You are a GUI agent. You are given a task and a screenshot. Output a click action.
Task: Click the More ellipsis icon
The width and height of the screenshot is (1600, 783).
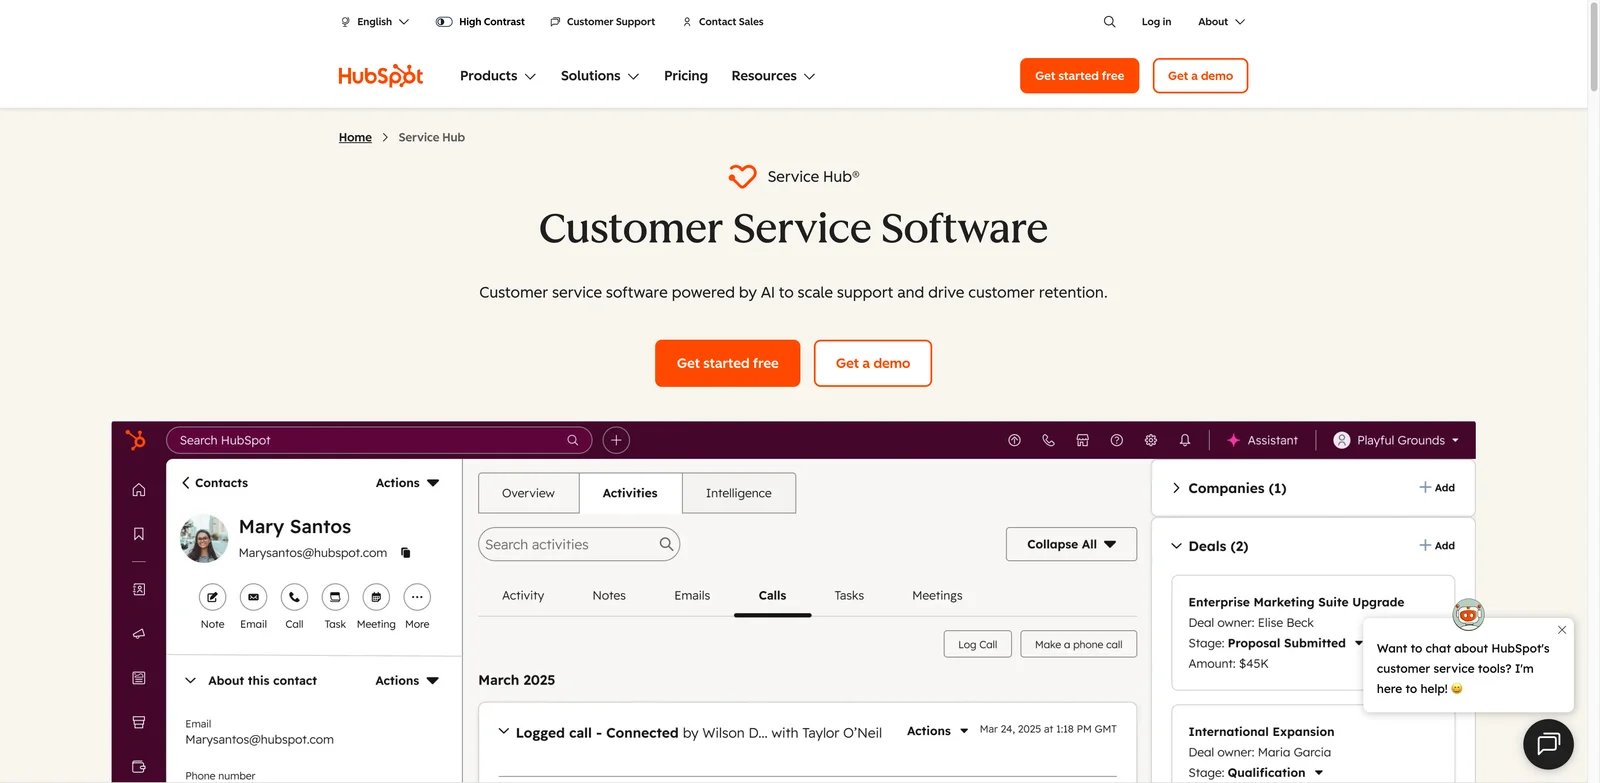click(x=417, y=597)
